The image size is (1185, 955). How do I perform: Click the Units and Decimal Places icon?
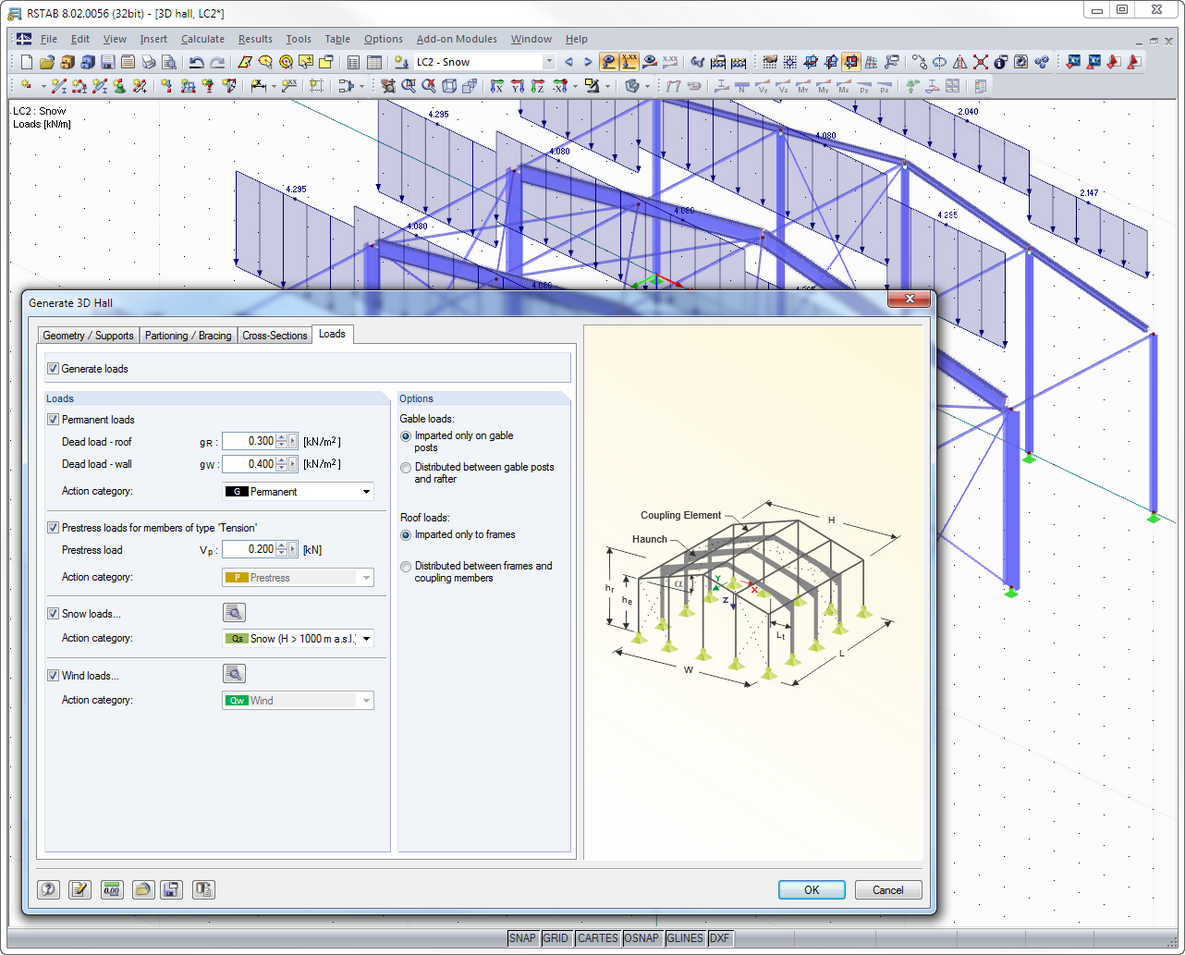pos(111,889)
